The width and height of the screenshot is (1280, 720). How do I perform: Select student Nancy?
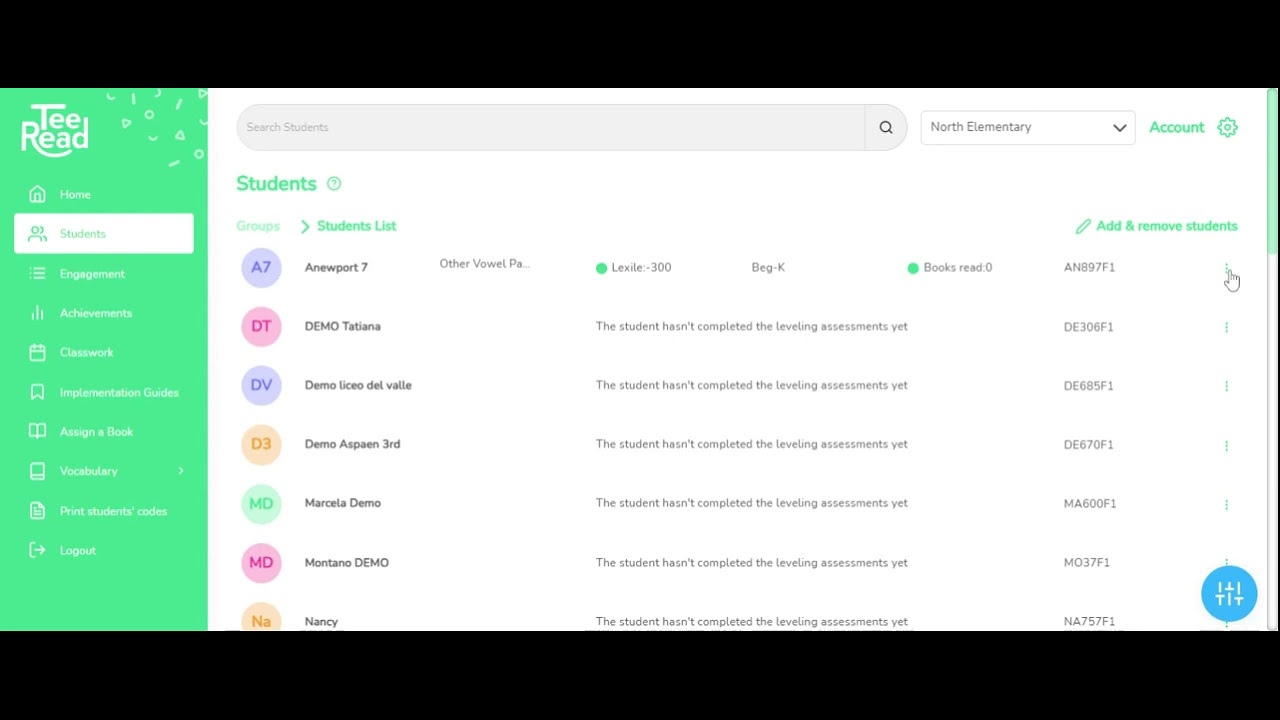321,622
